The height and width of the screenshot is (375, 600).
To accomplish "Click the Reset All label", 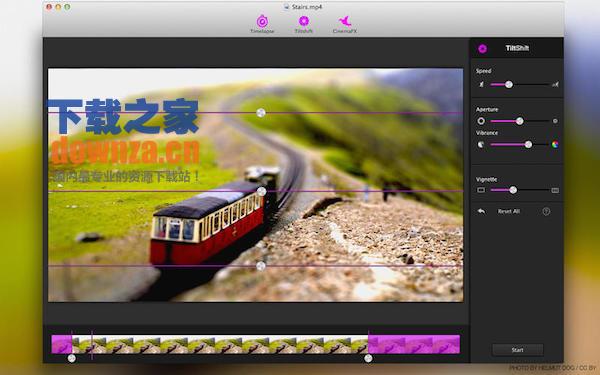I will tap(509, 211).
